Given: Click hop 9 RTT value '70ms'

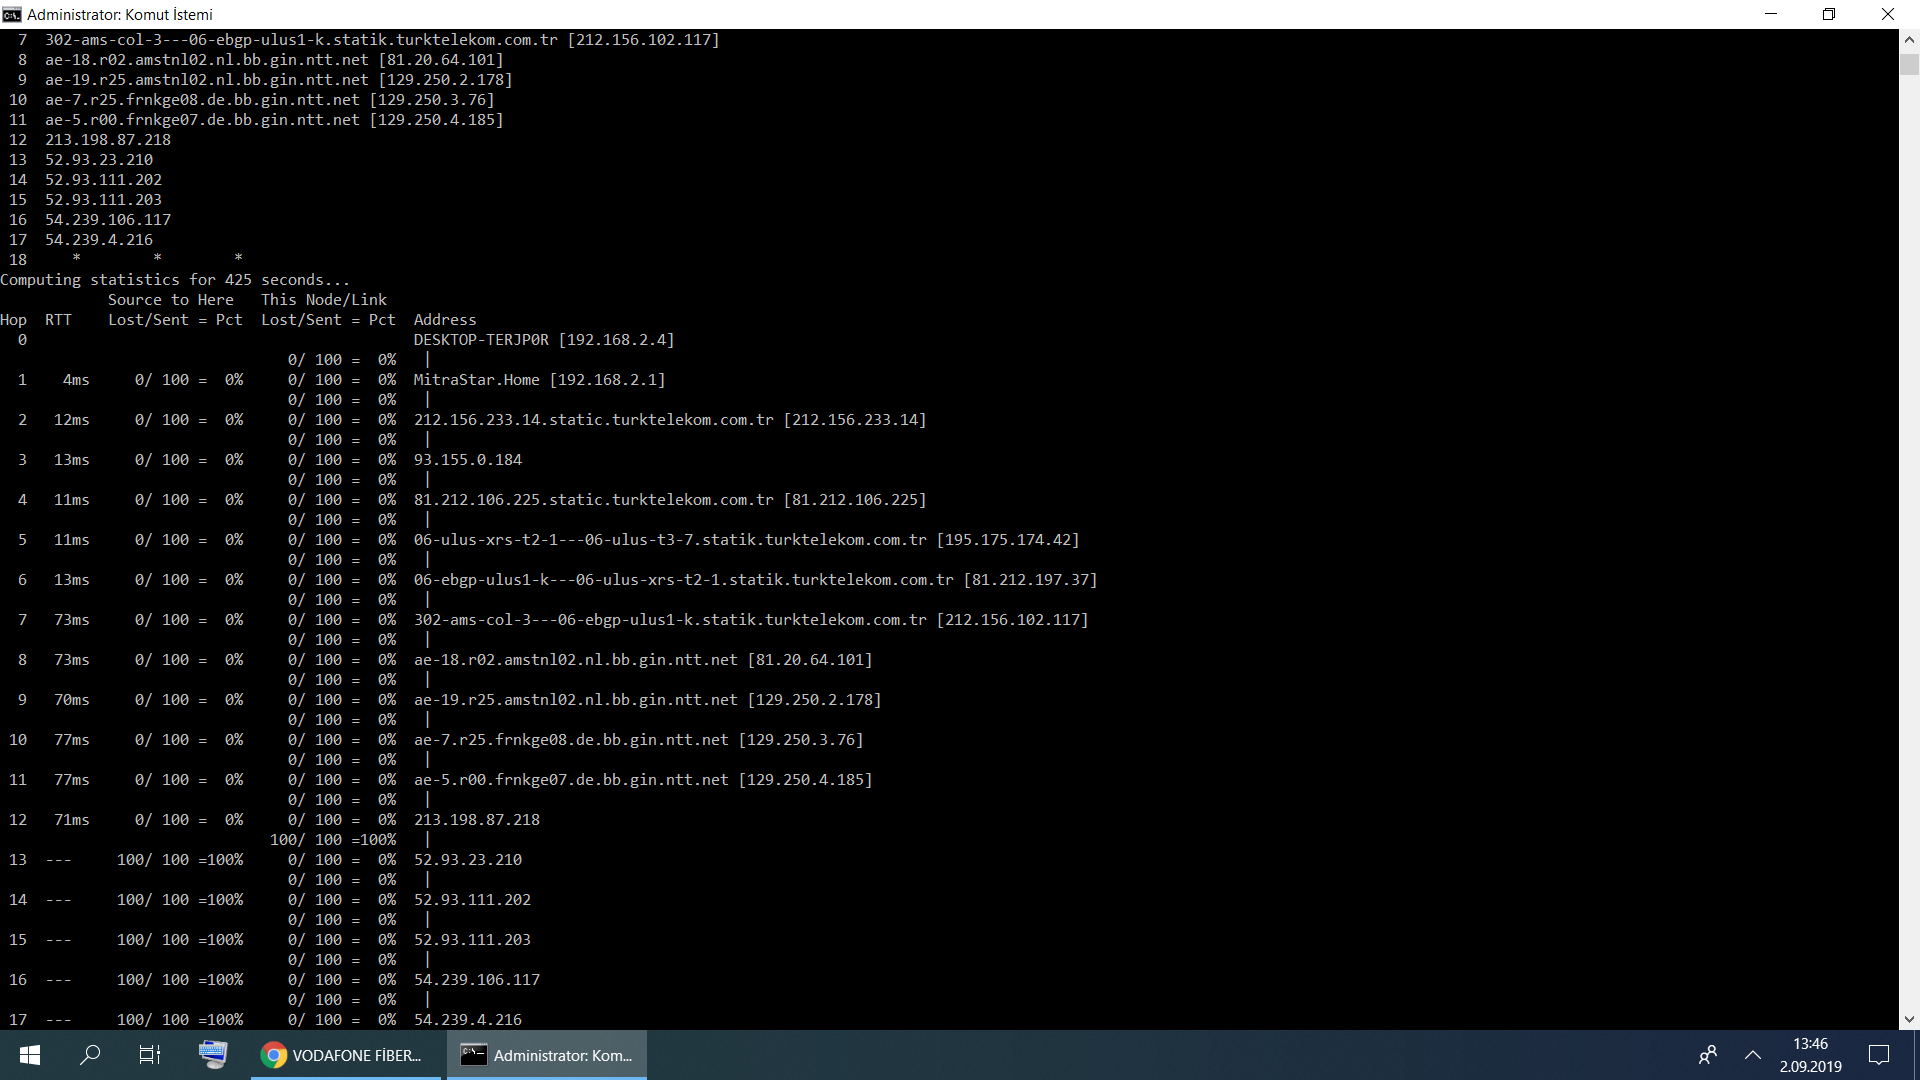Looking at the screenshot, I should pyautogui.click(x=72, y=700).
